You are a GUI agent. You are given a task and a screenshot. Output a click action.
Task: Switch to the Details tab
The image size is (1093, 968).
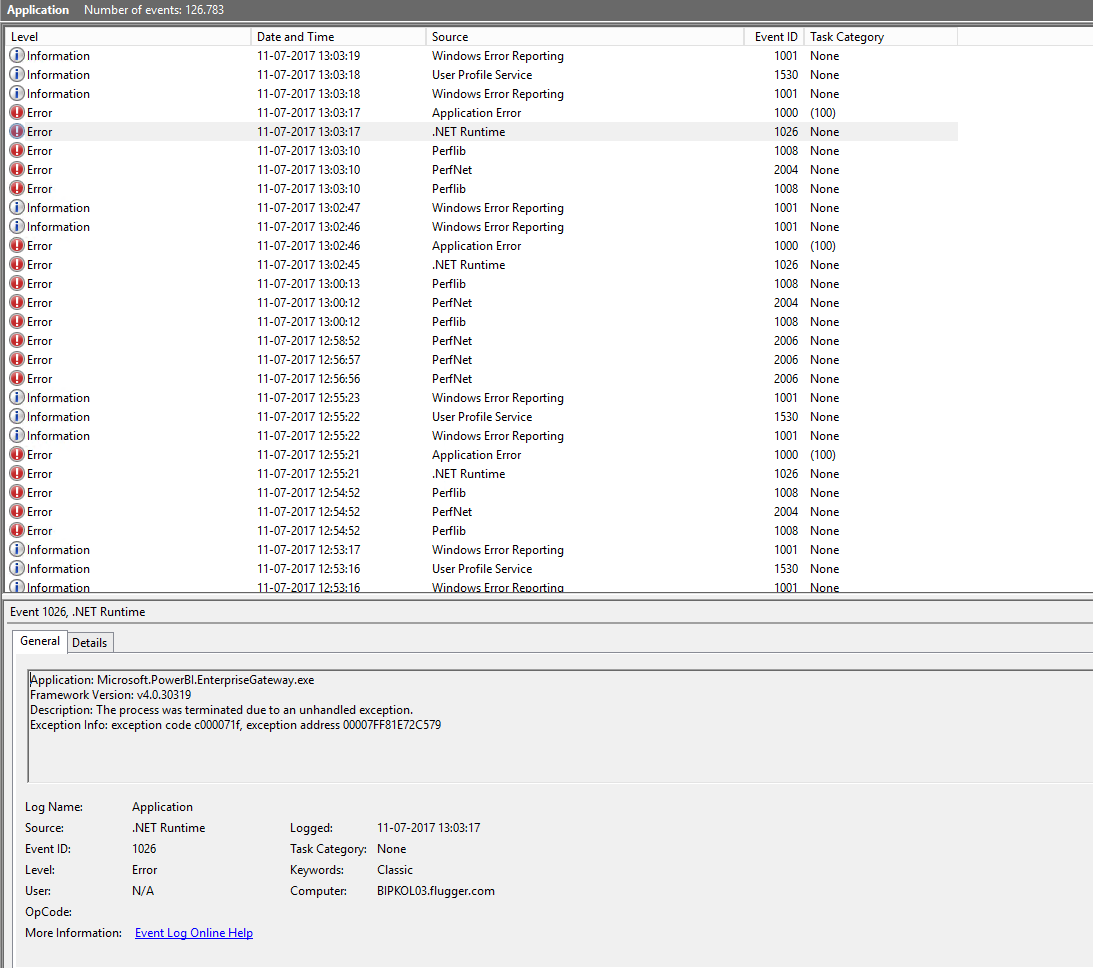coord(90,643)
